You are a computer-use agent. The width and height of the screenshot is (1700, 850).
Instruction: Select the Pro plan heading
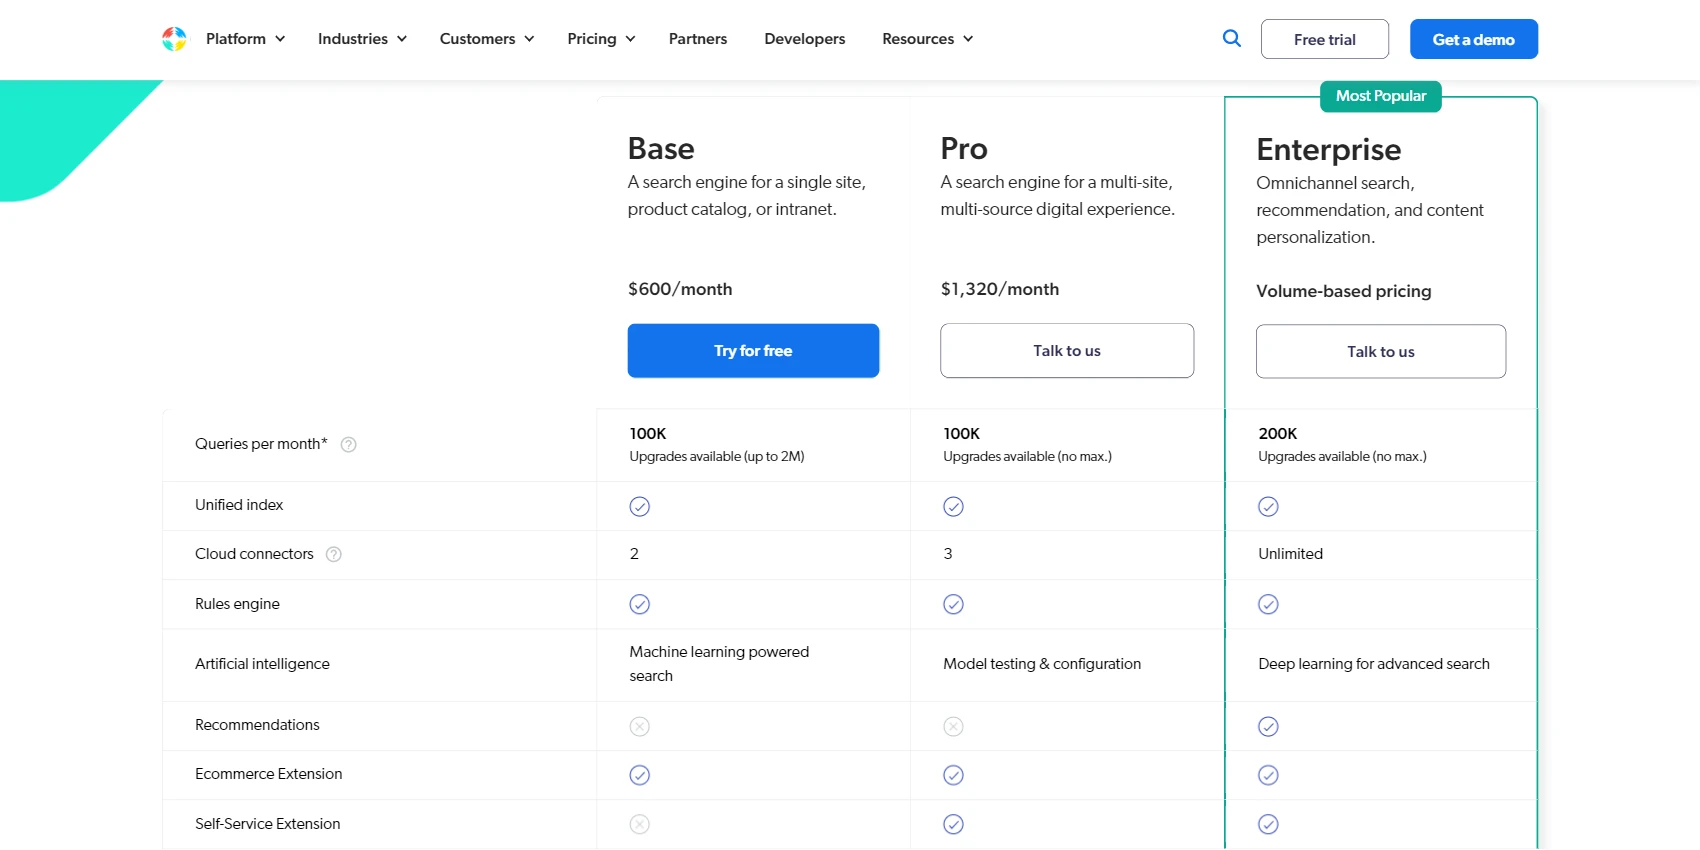tap(964, 149)
